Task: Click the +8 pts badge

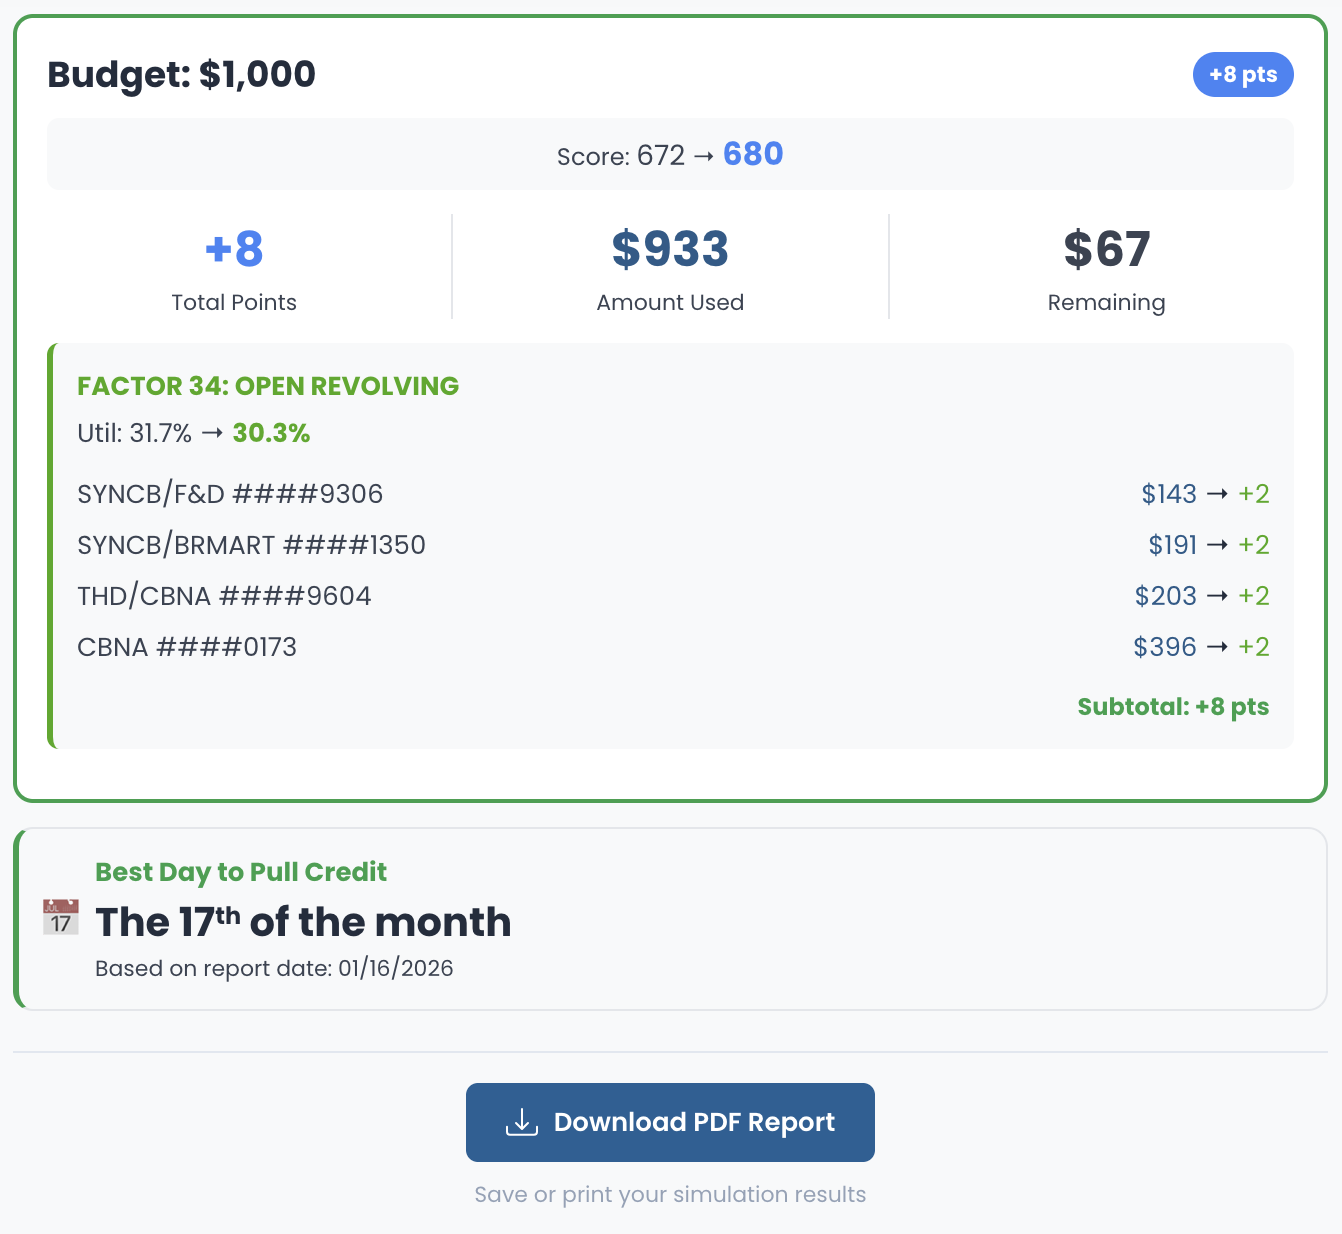Action: pyautogui.click(x=1242, y=75)
